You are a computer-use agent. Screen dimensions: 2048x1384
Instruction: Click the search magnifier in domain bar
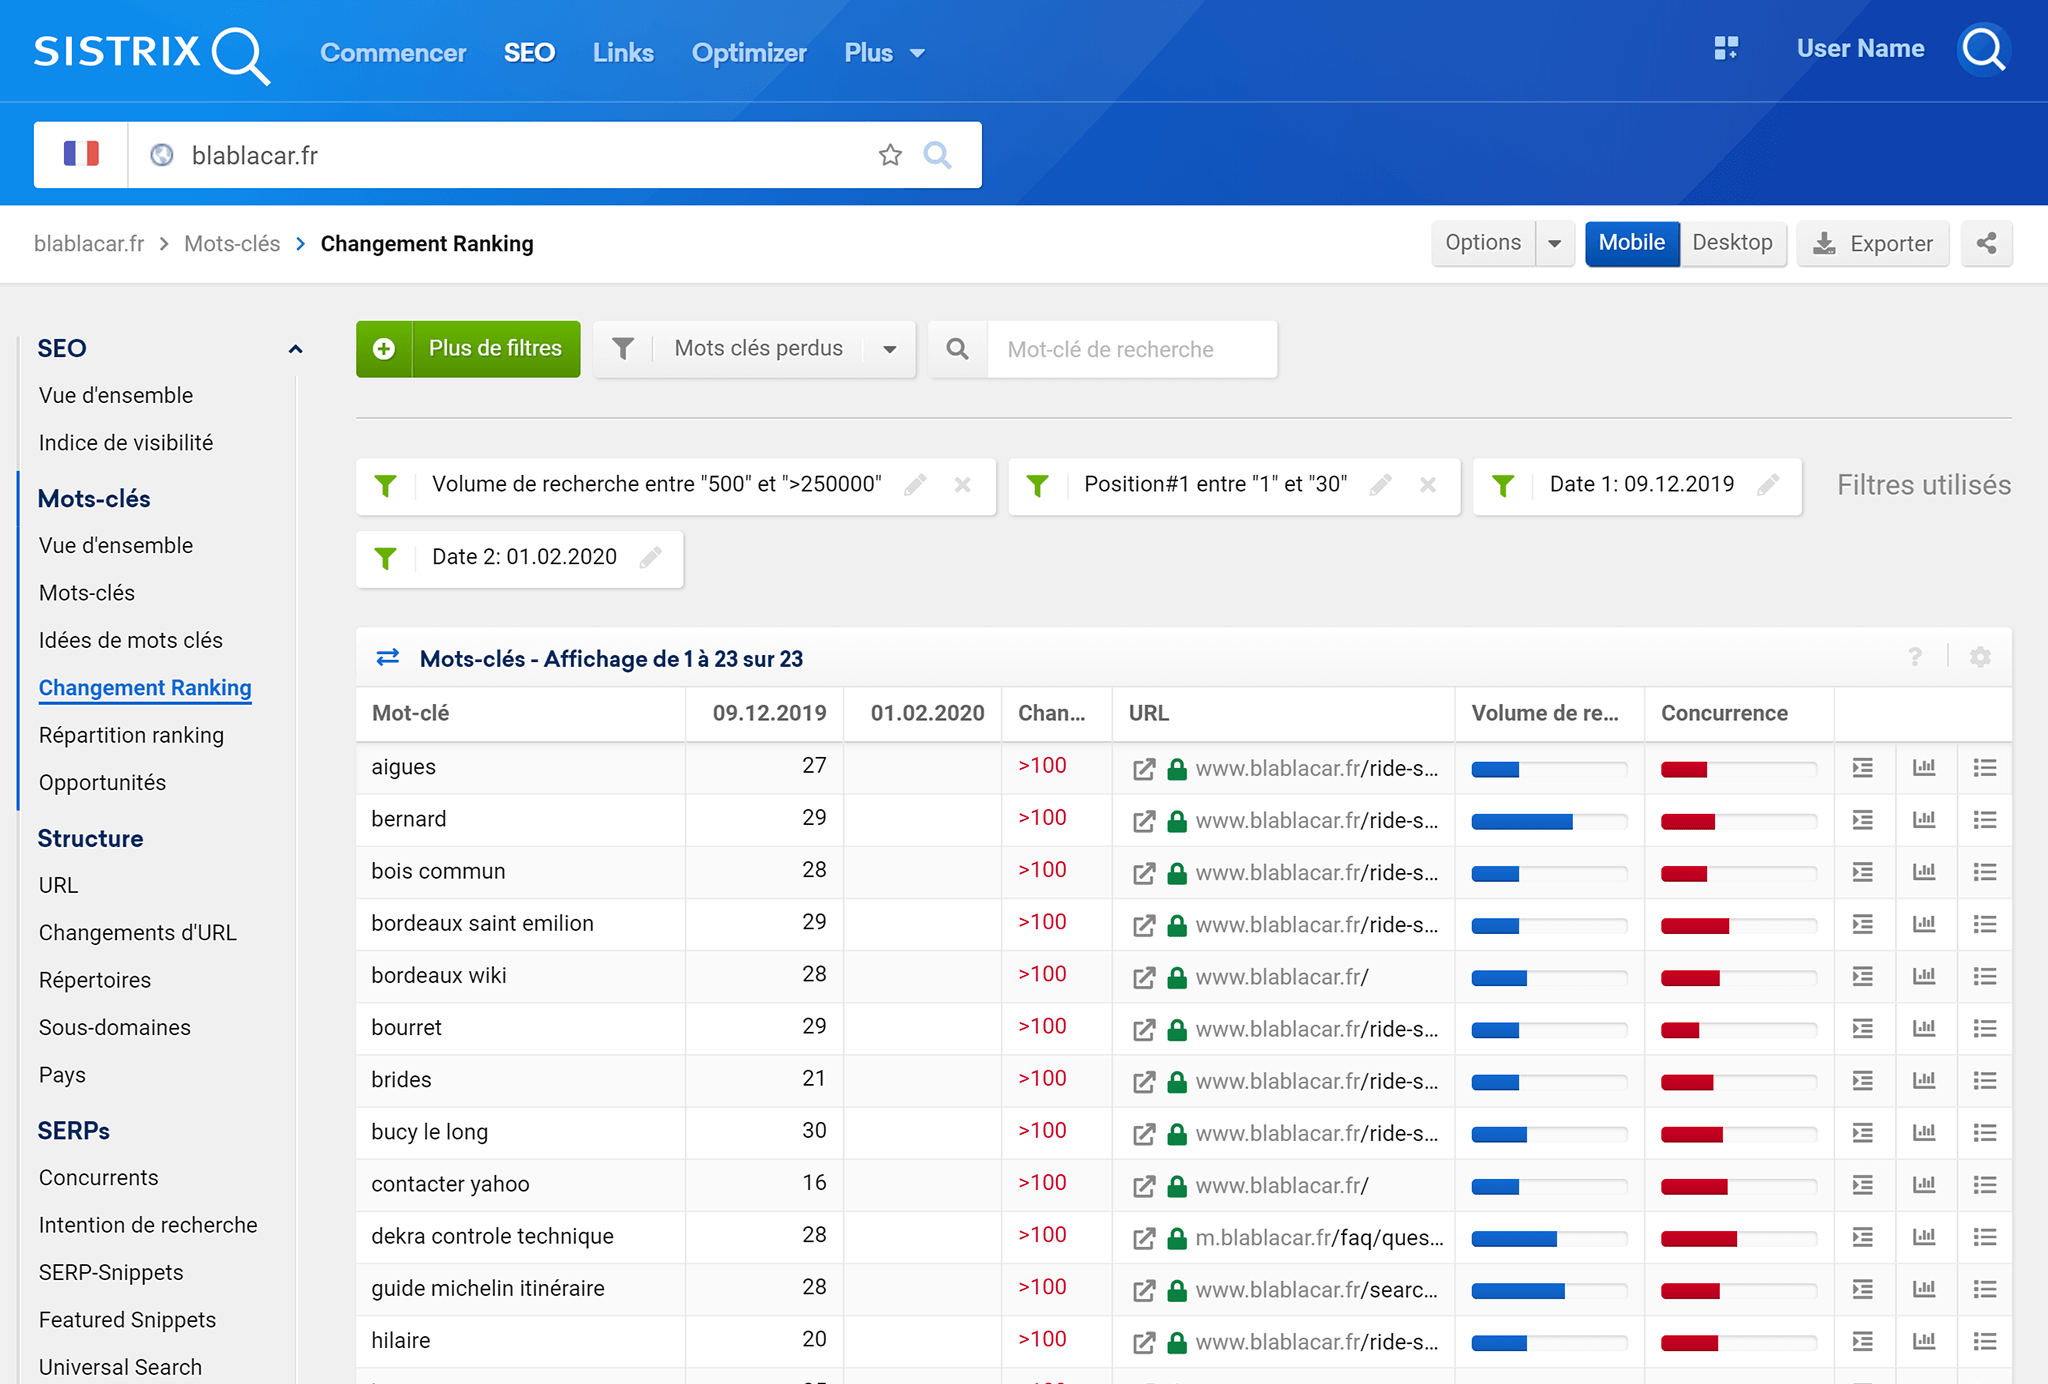pyautogui.click(x=937, y=155)
